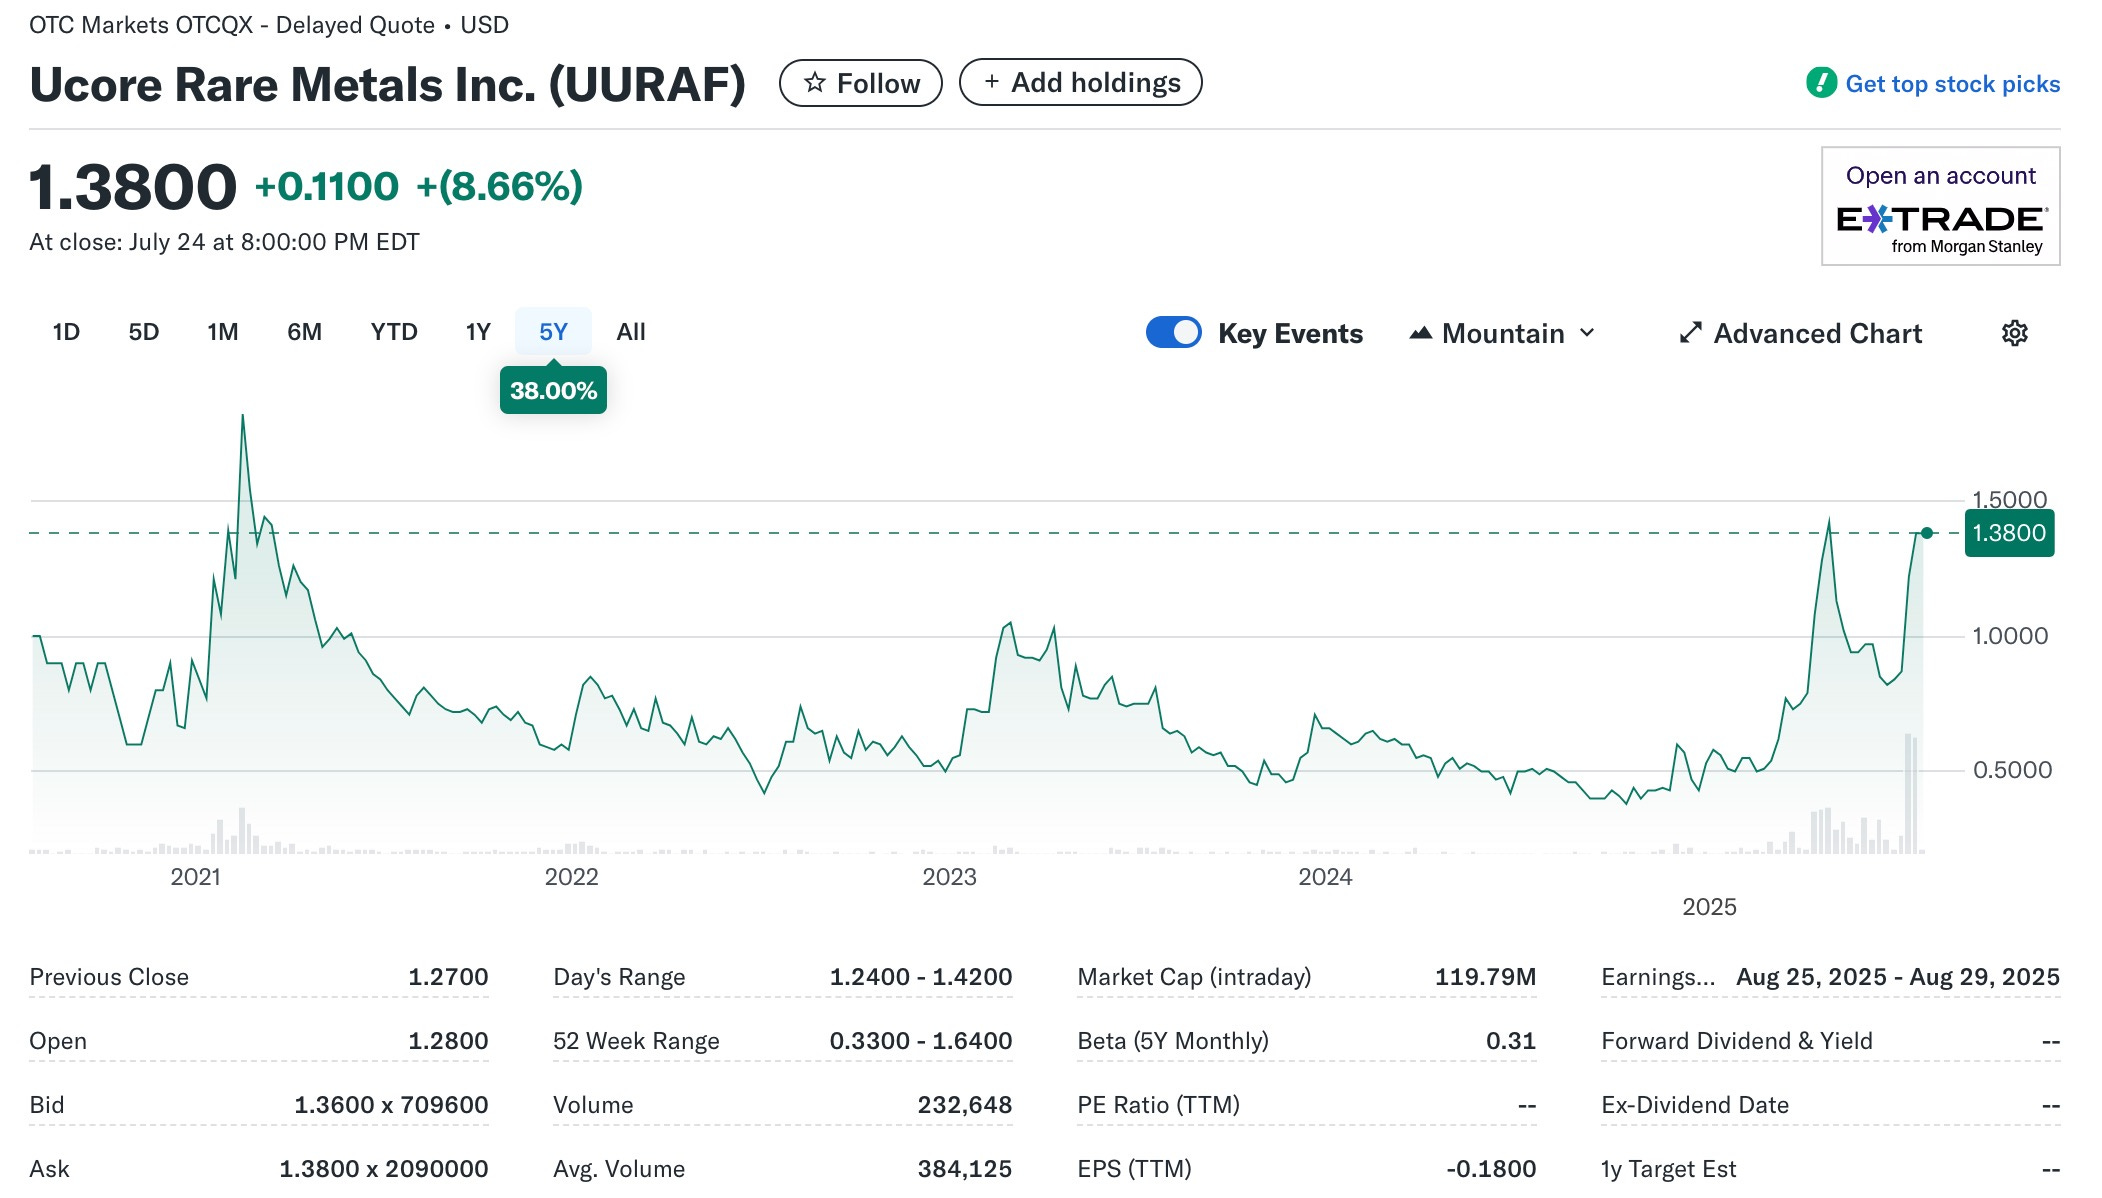Switch to the YTD range tab
The image size is (2102, 1198).
point(394,332)
